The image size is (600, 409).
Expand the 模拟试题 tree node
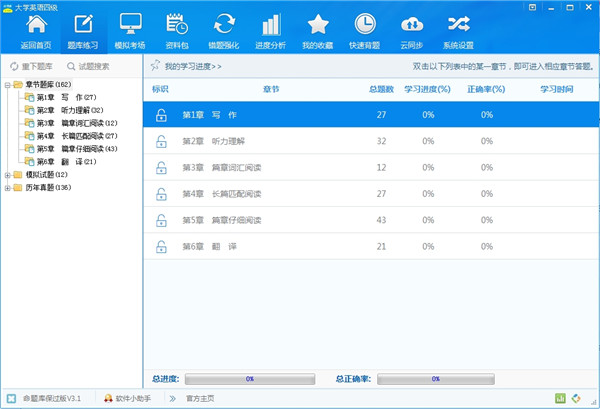[7, 175]
